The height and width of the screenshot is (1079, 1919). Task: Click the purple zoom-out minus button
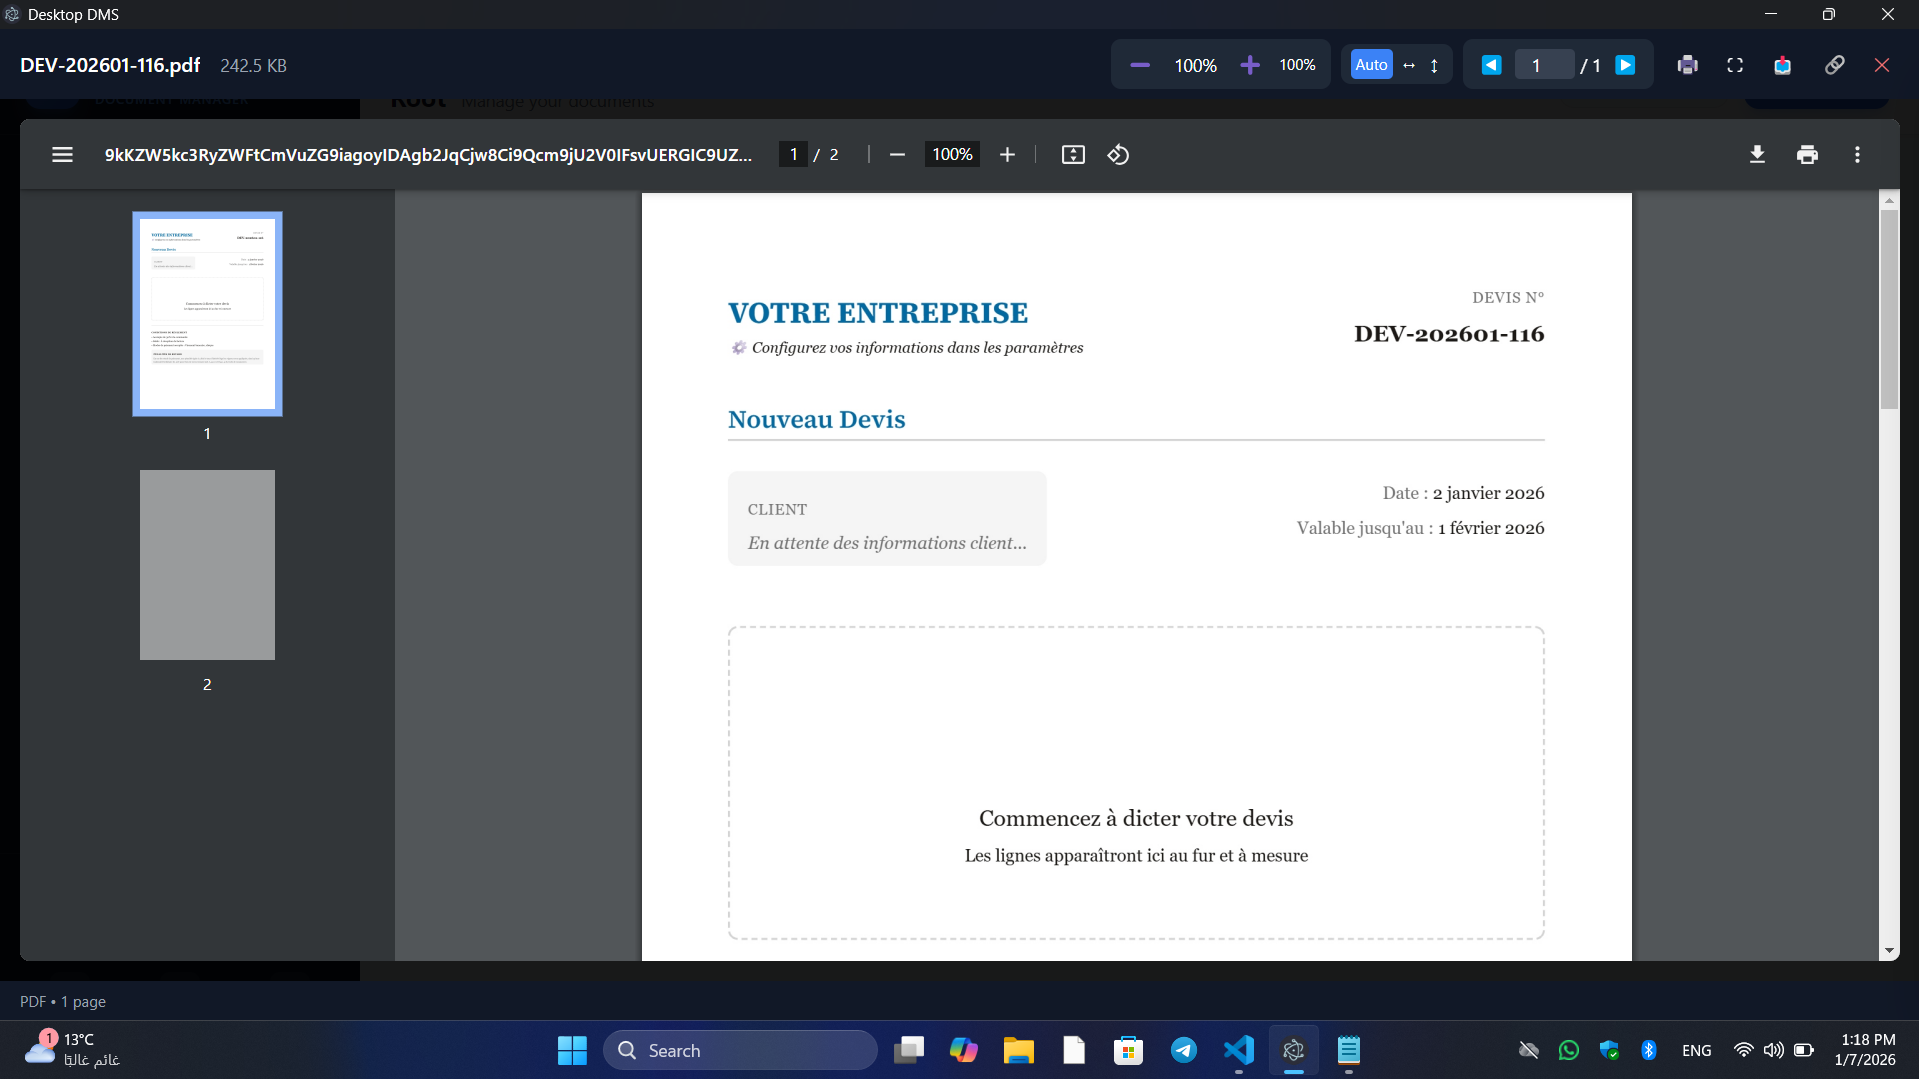coord(1139,65)
